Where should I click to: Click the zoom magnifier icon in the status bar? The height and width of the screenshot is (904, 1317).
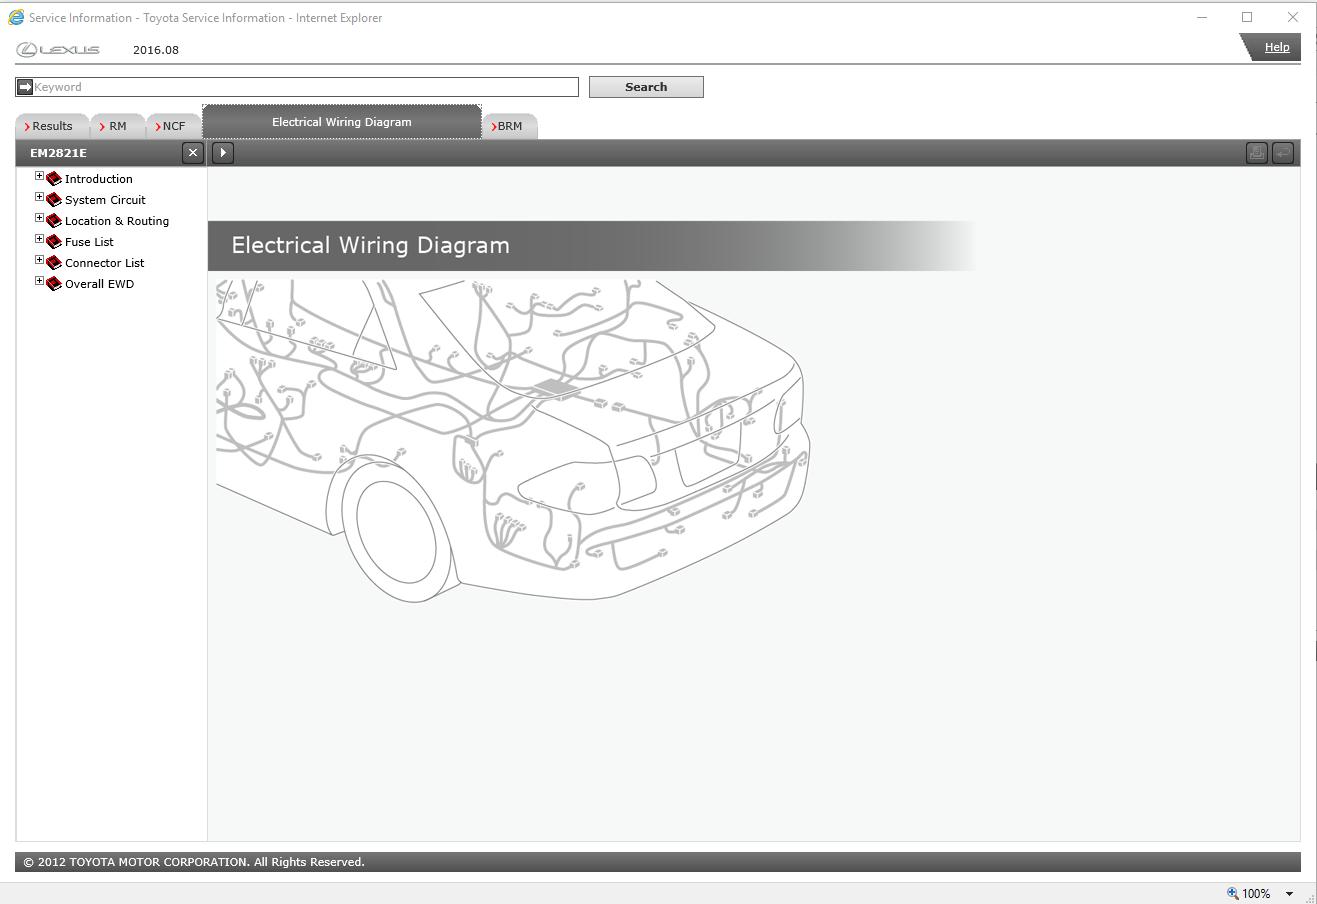1233,893
